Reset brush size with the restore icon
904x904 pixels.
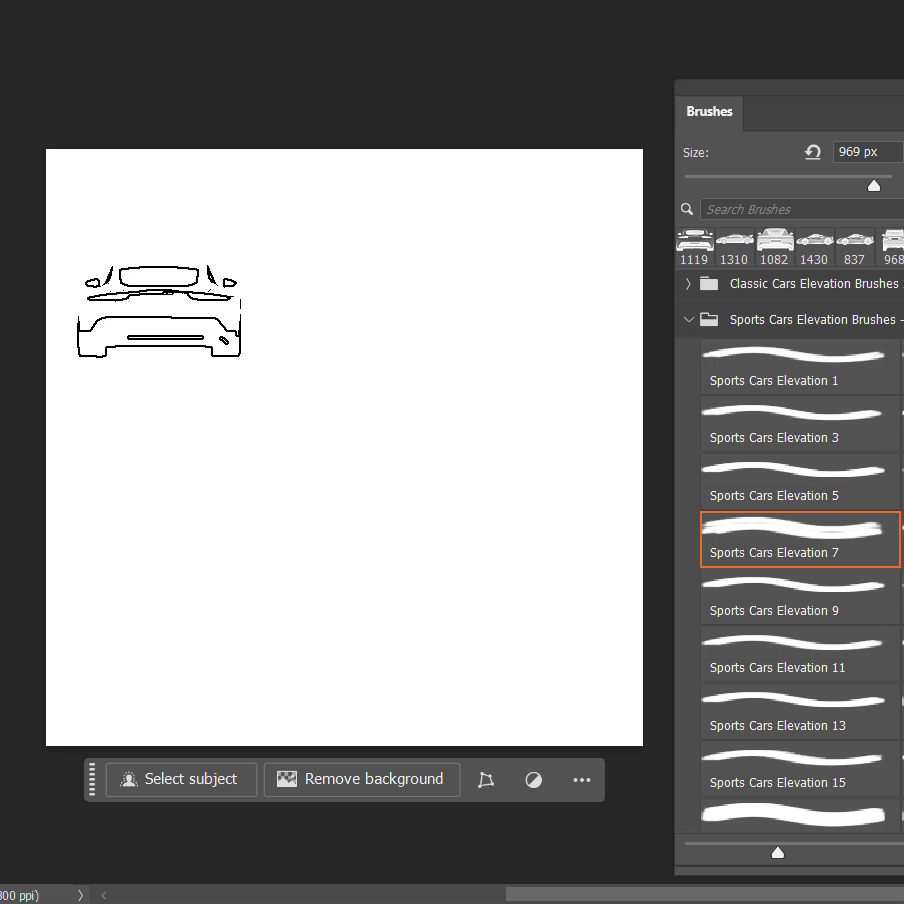812,152
